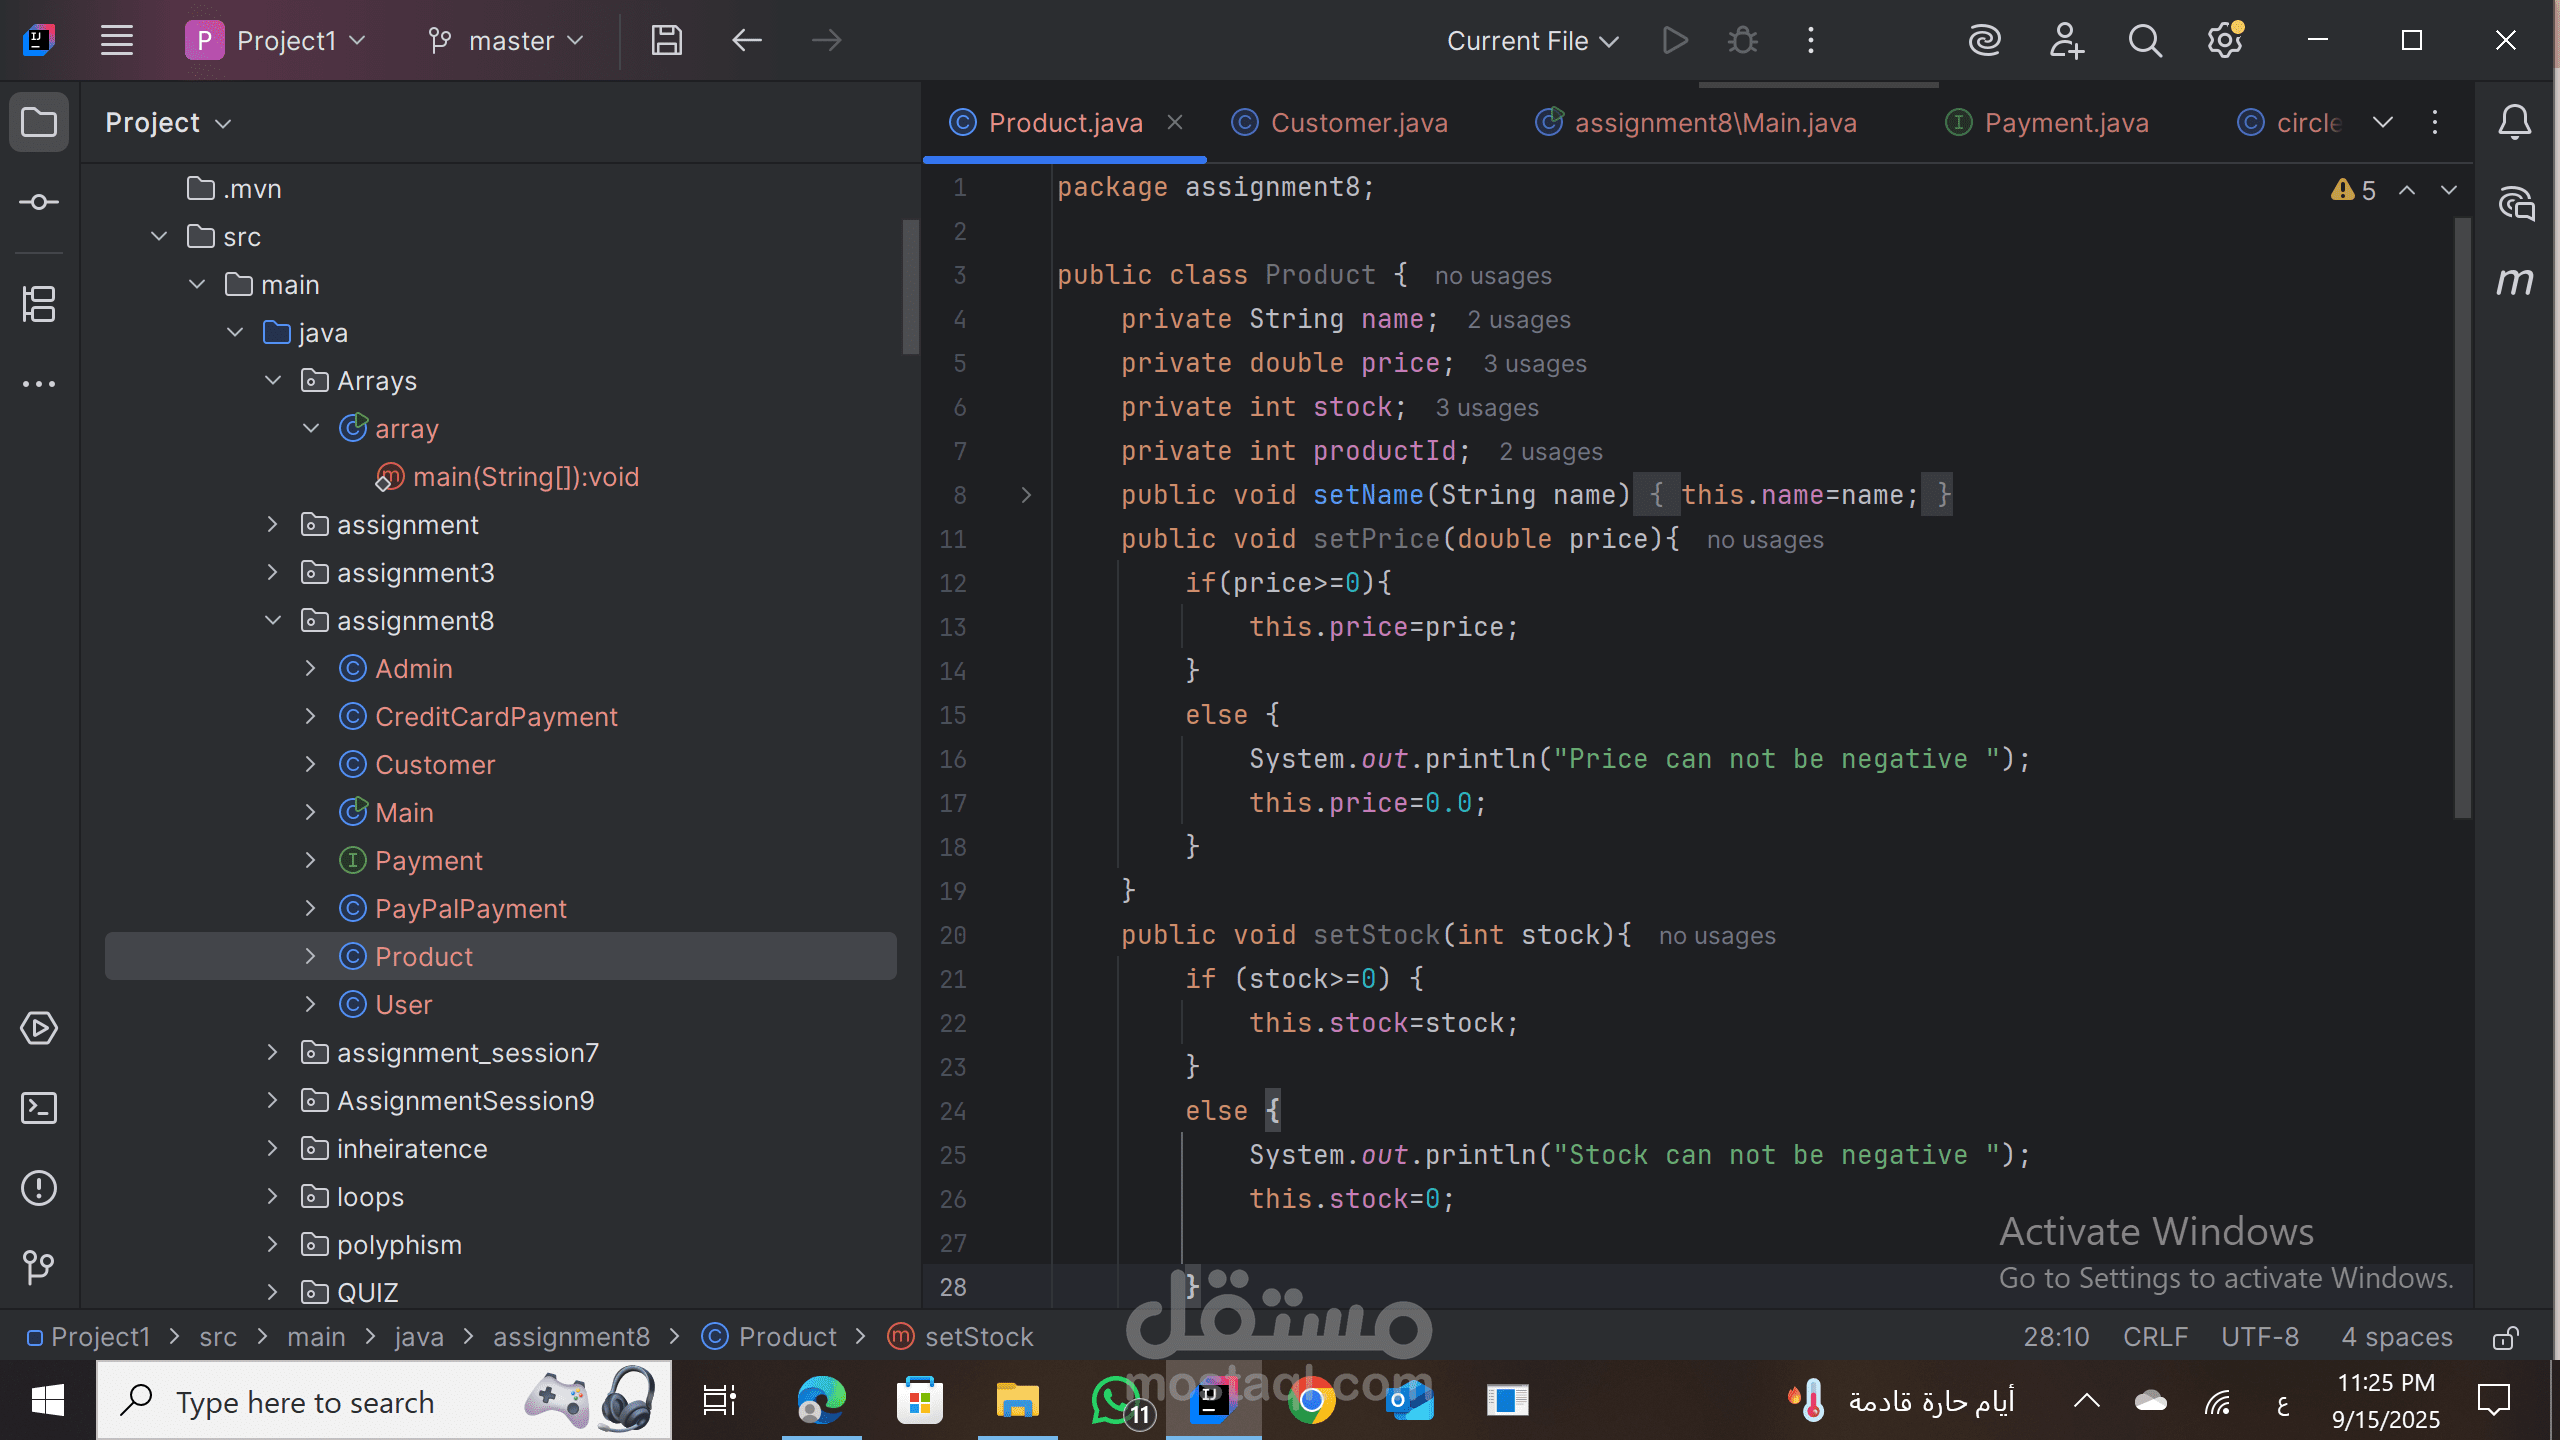Switch to Customer.java tab
The image size is (2560, 1440).
(x=1340, y=123)
